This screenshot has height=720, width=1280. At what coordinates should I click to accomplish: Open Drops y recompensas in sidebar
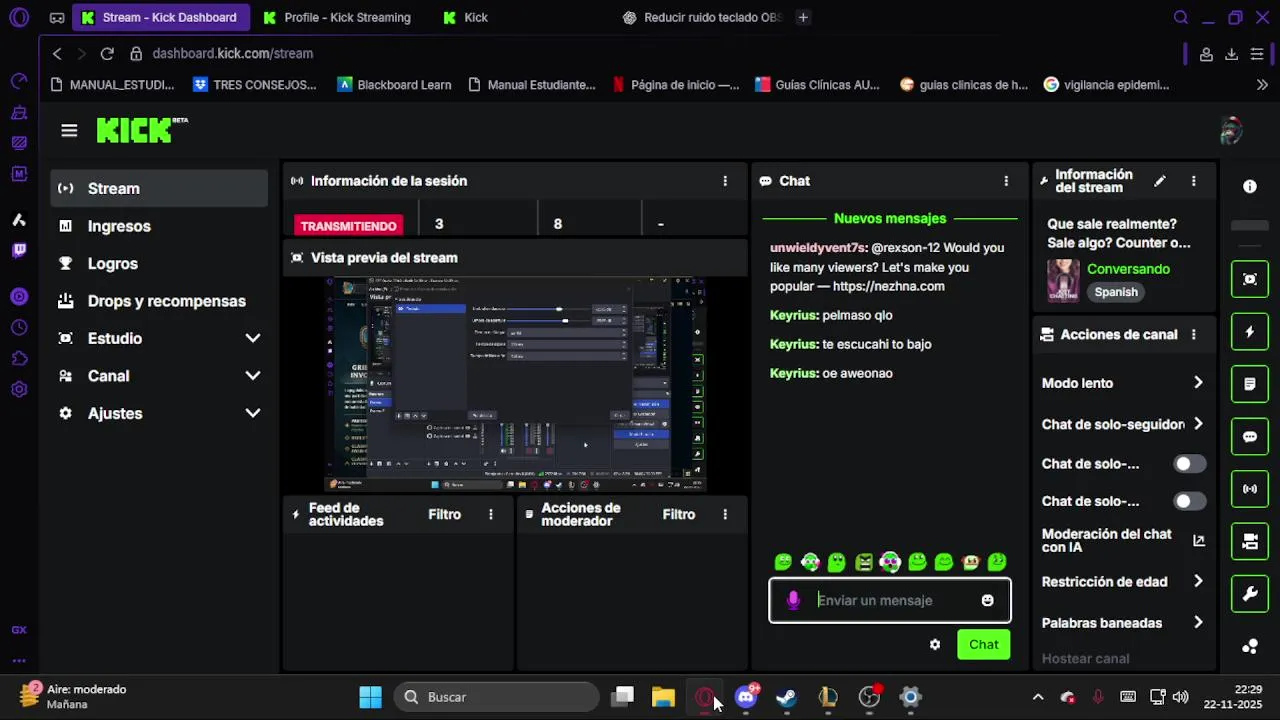tap(159, 301)
